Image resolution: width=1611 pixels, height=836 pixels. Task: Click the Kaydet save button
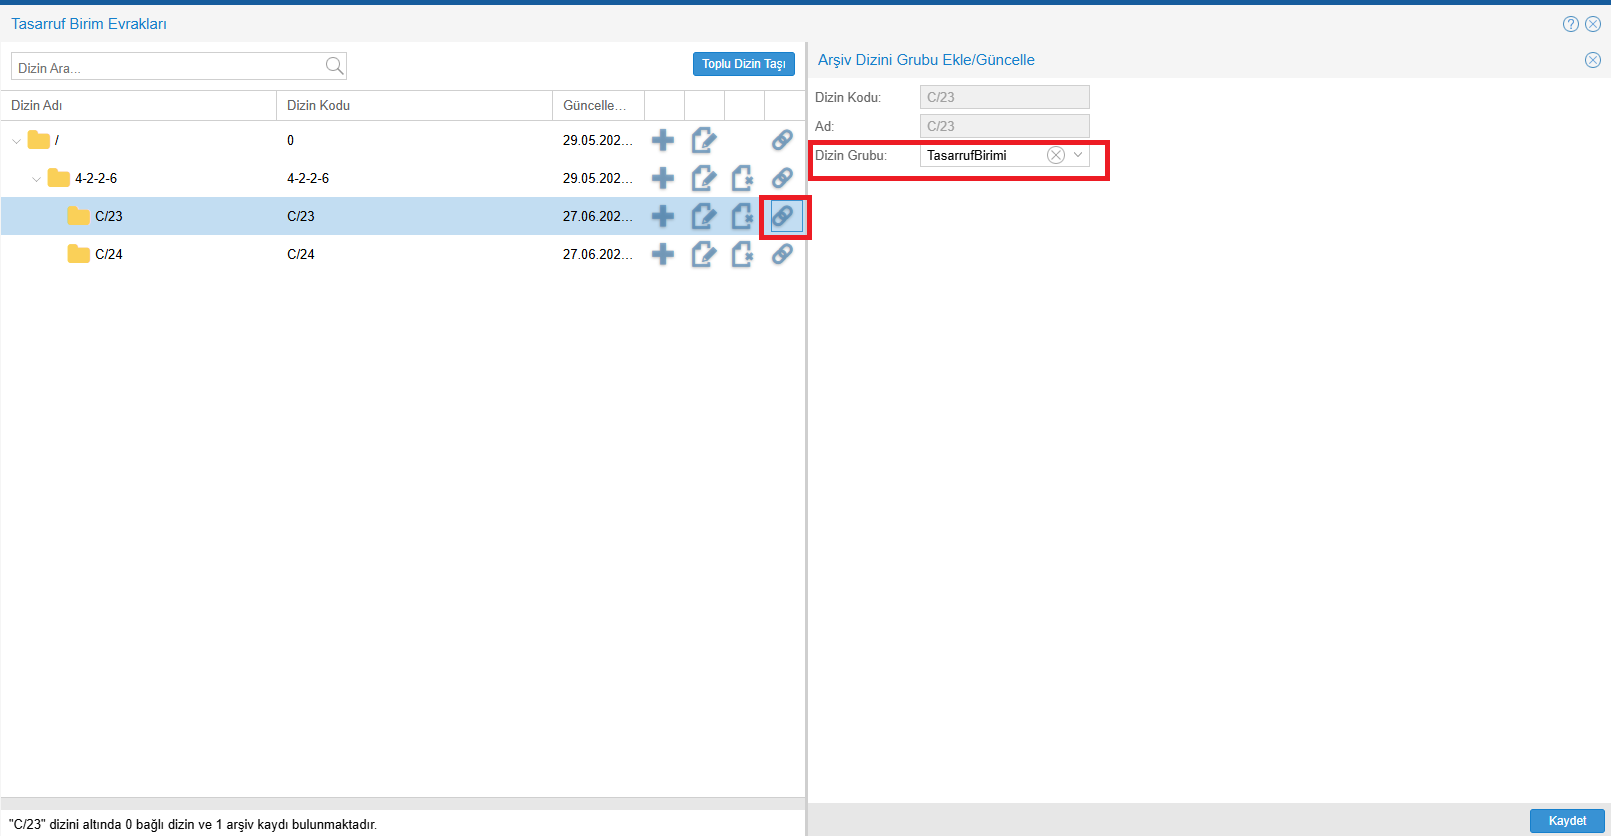[1566, 821]
